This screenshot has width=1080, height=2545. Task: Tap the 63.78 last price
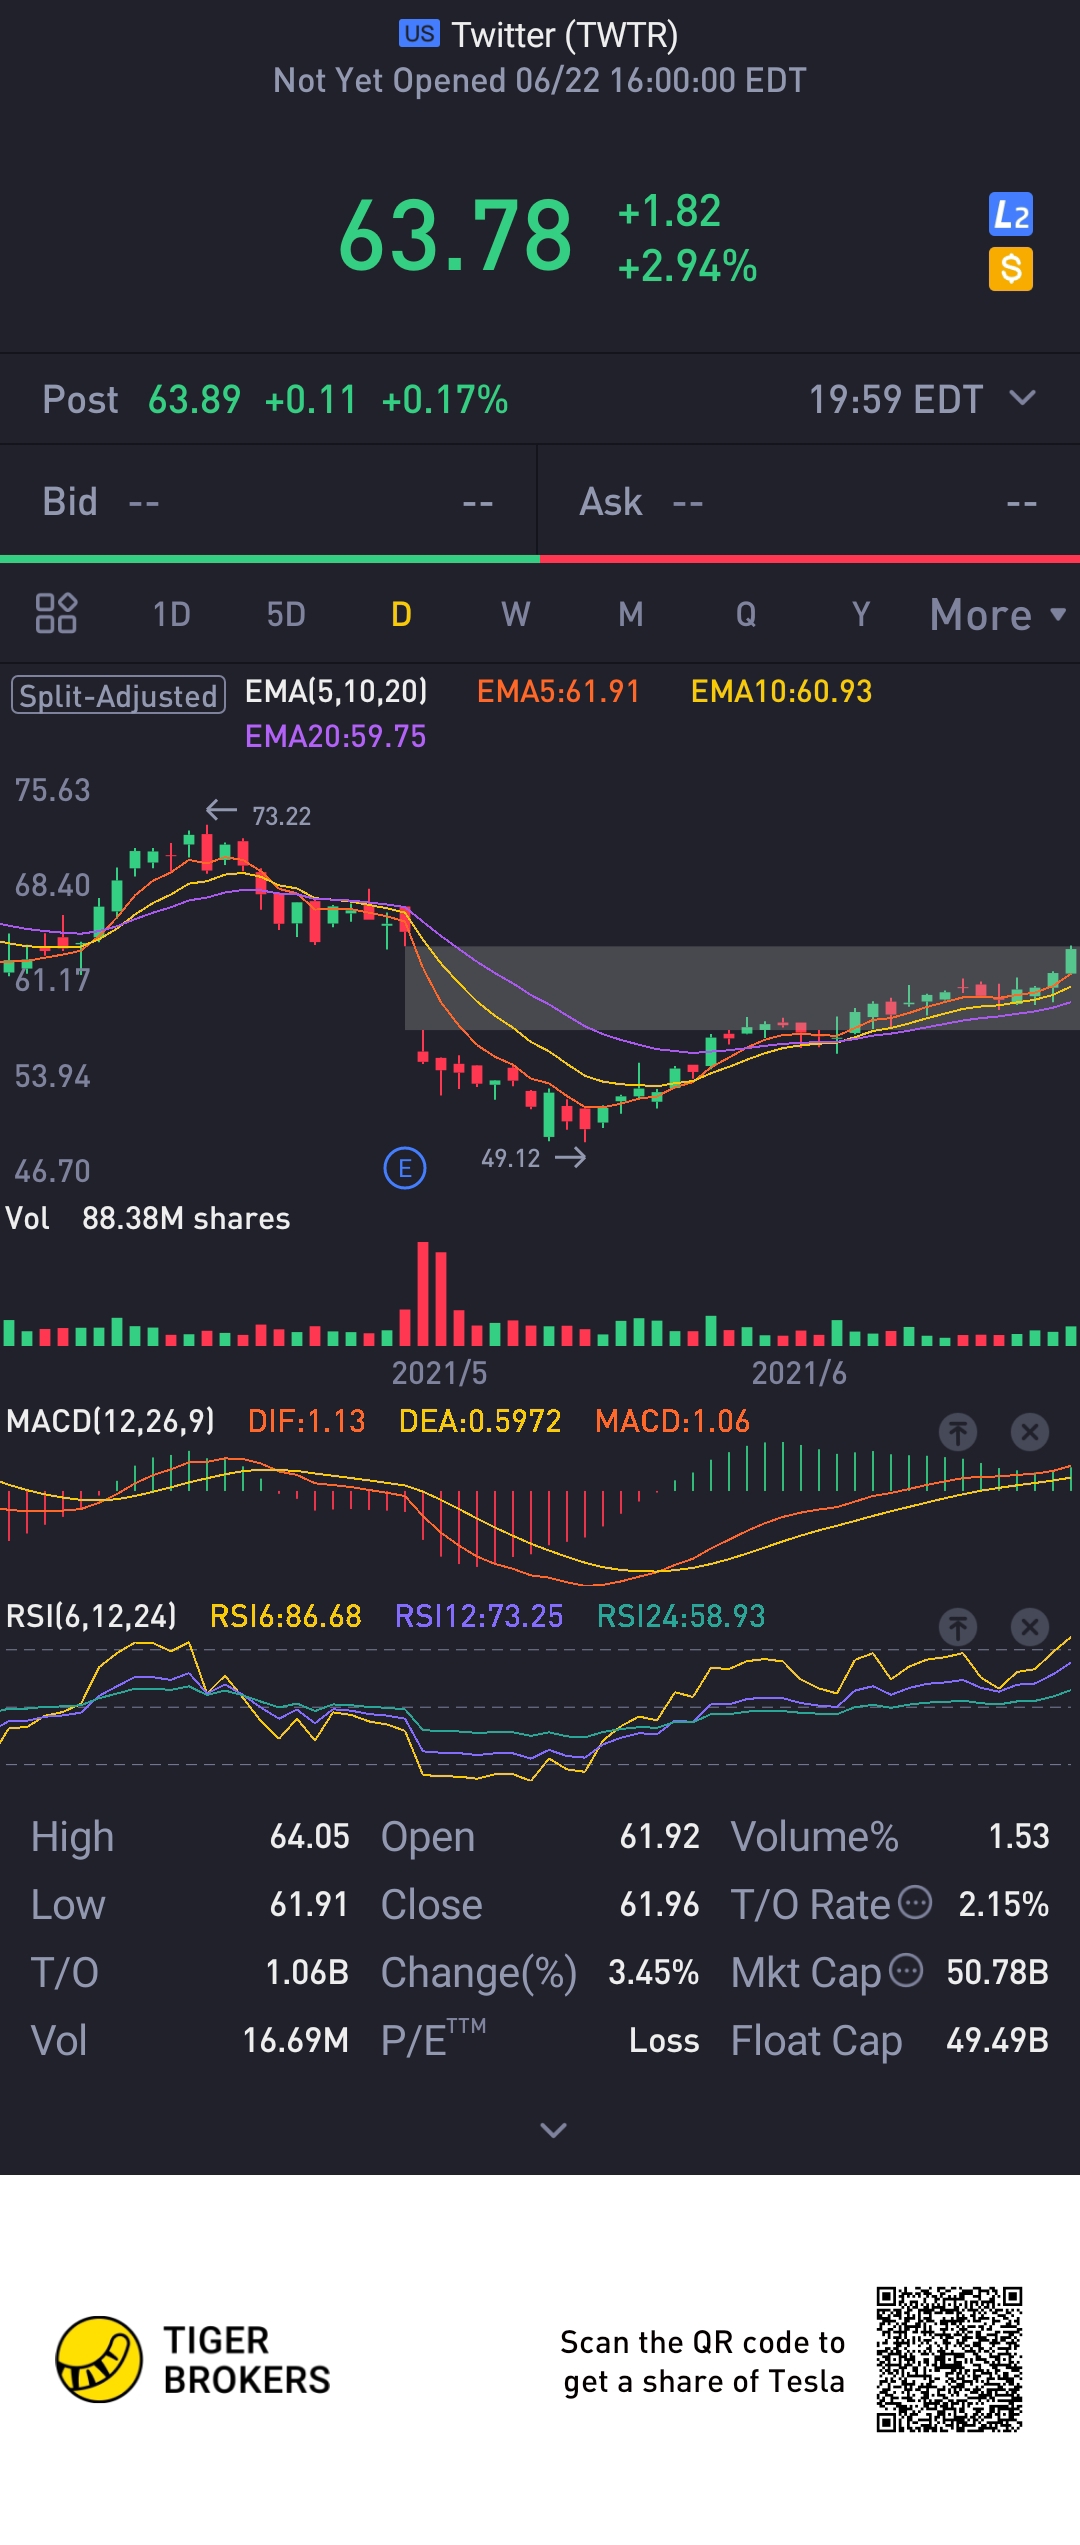tap(455, 237)
